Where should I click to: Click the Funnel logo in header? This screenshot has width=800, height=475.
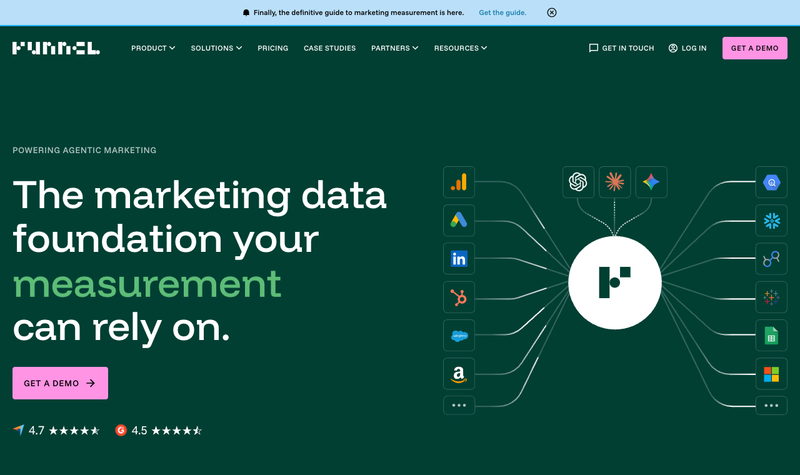coord(56,48)
